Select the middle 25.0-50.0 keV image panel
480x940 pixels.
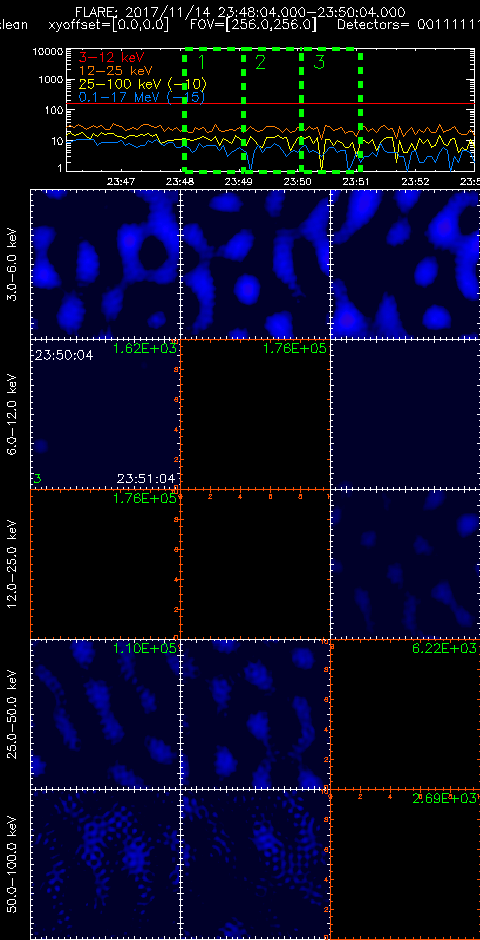click(x=255, y=714)
